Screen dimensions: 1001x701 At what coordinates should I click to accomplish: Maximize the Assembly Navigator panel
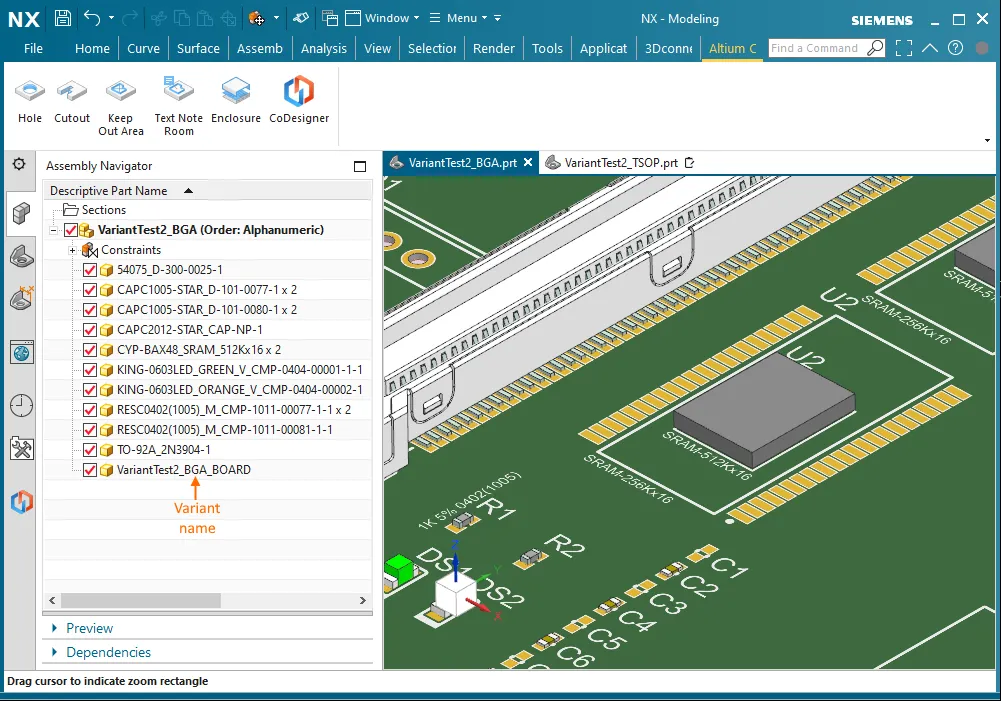tap(360, 167)
